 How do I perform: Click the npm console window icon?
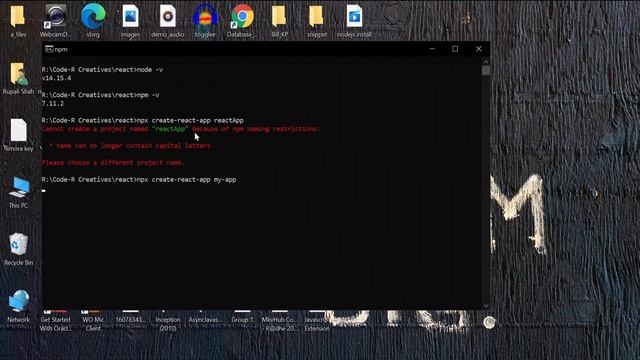(x=49, y=49)
